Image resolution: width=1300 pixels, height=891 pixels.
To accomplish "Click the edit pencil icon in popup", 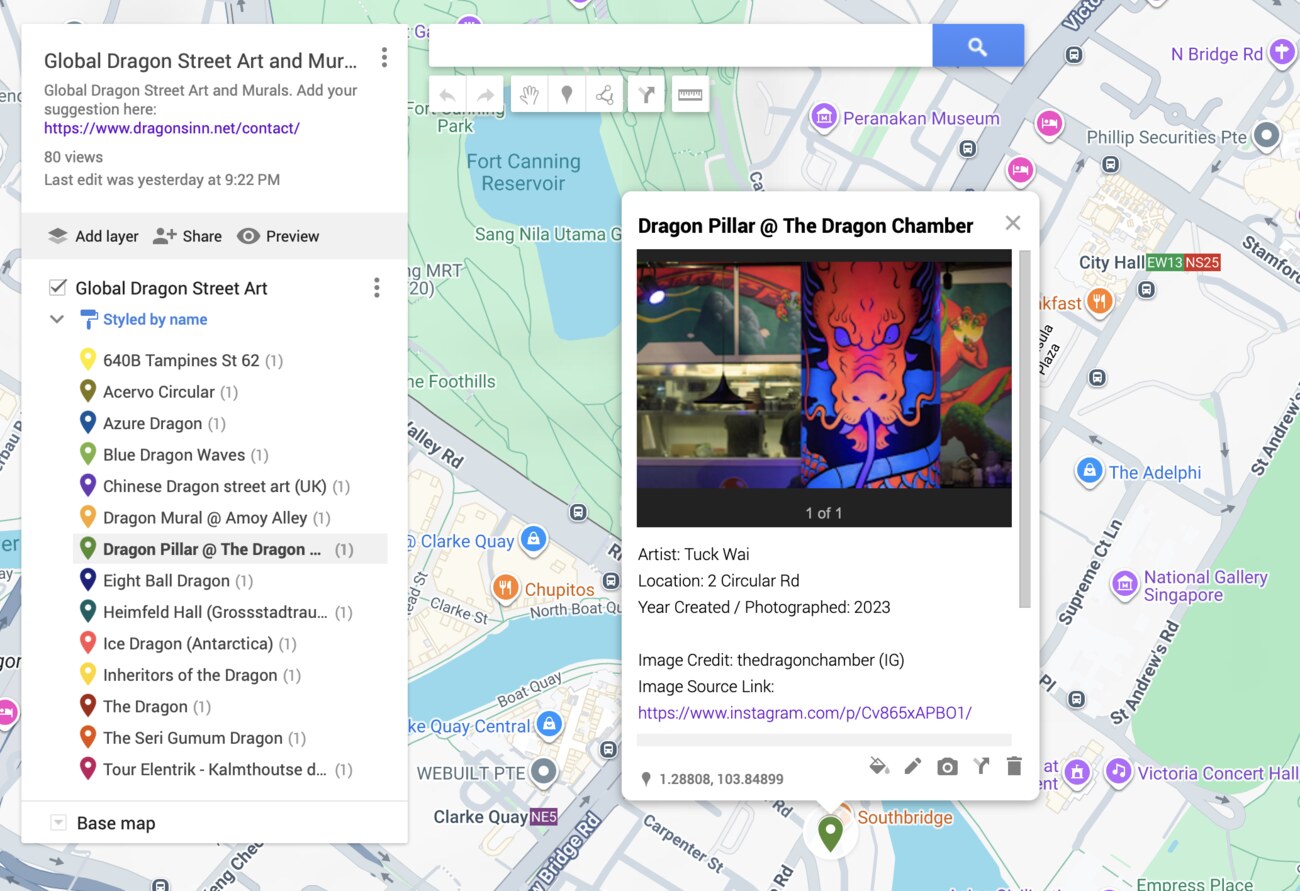I will [912, 766].
